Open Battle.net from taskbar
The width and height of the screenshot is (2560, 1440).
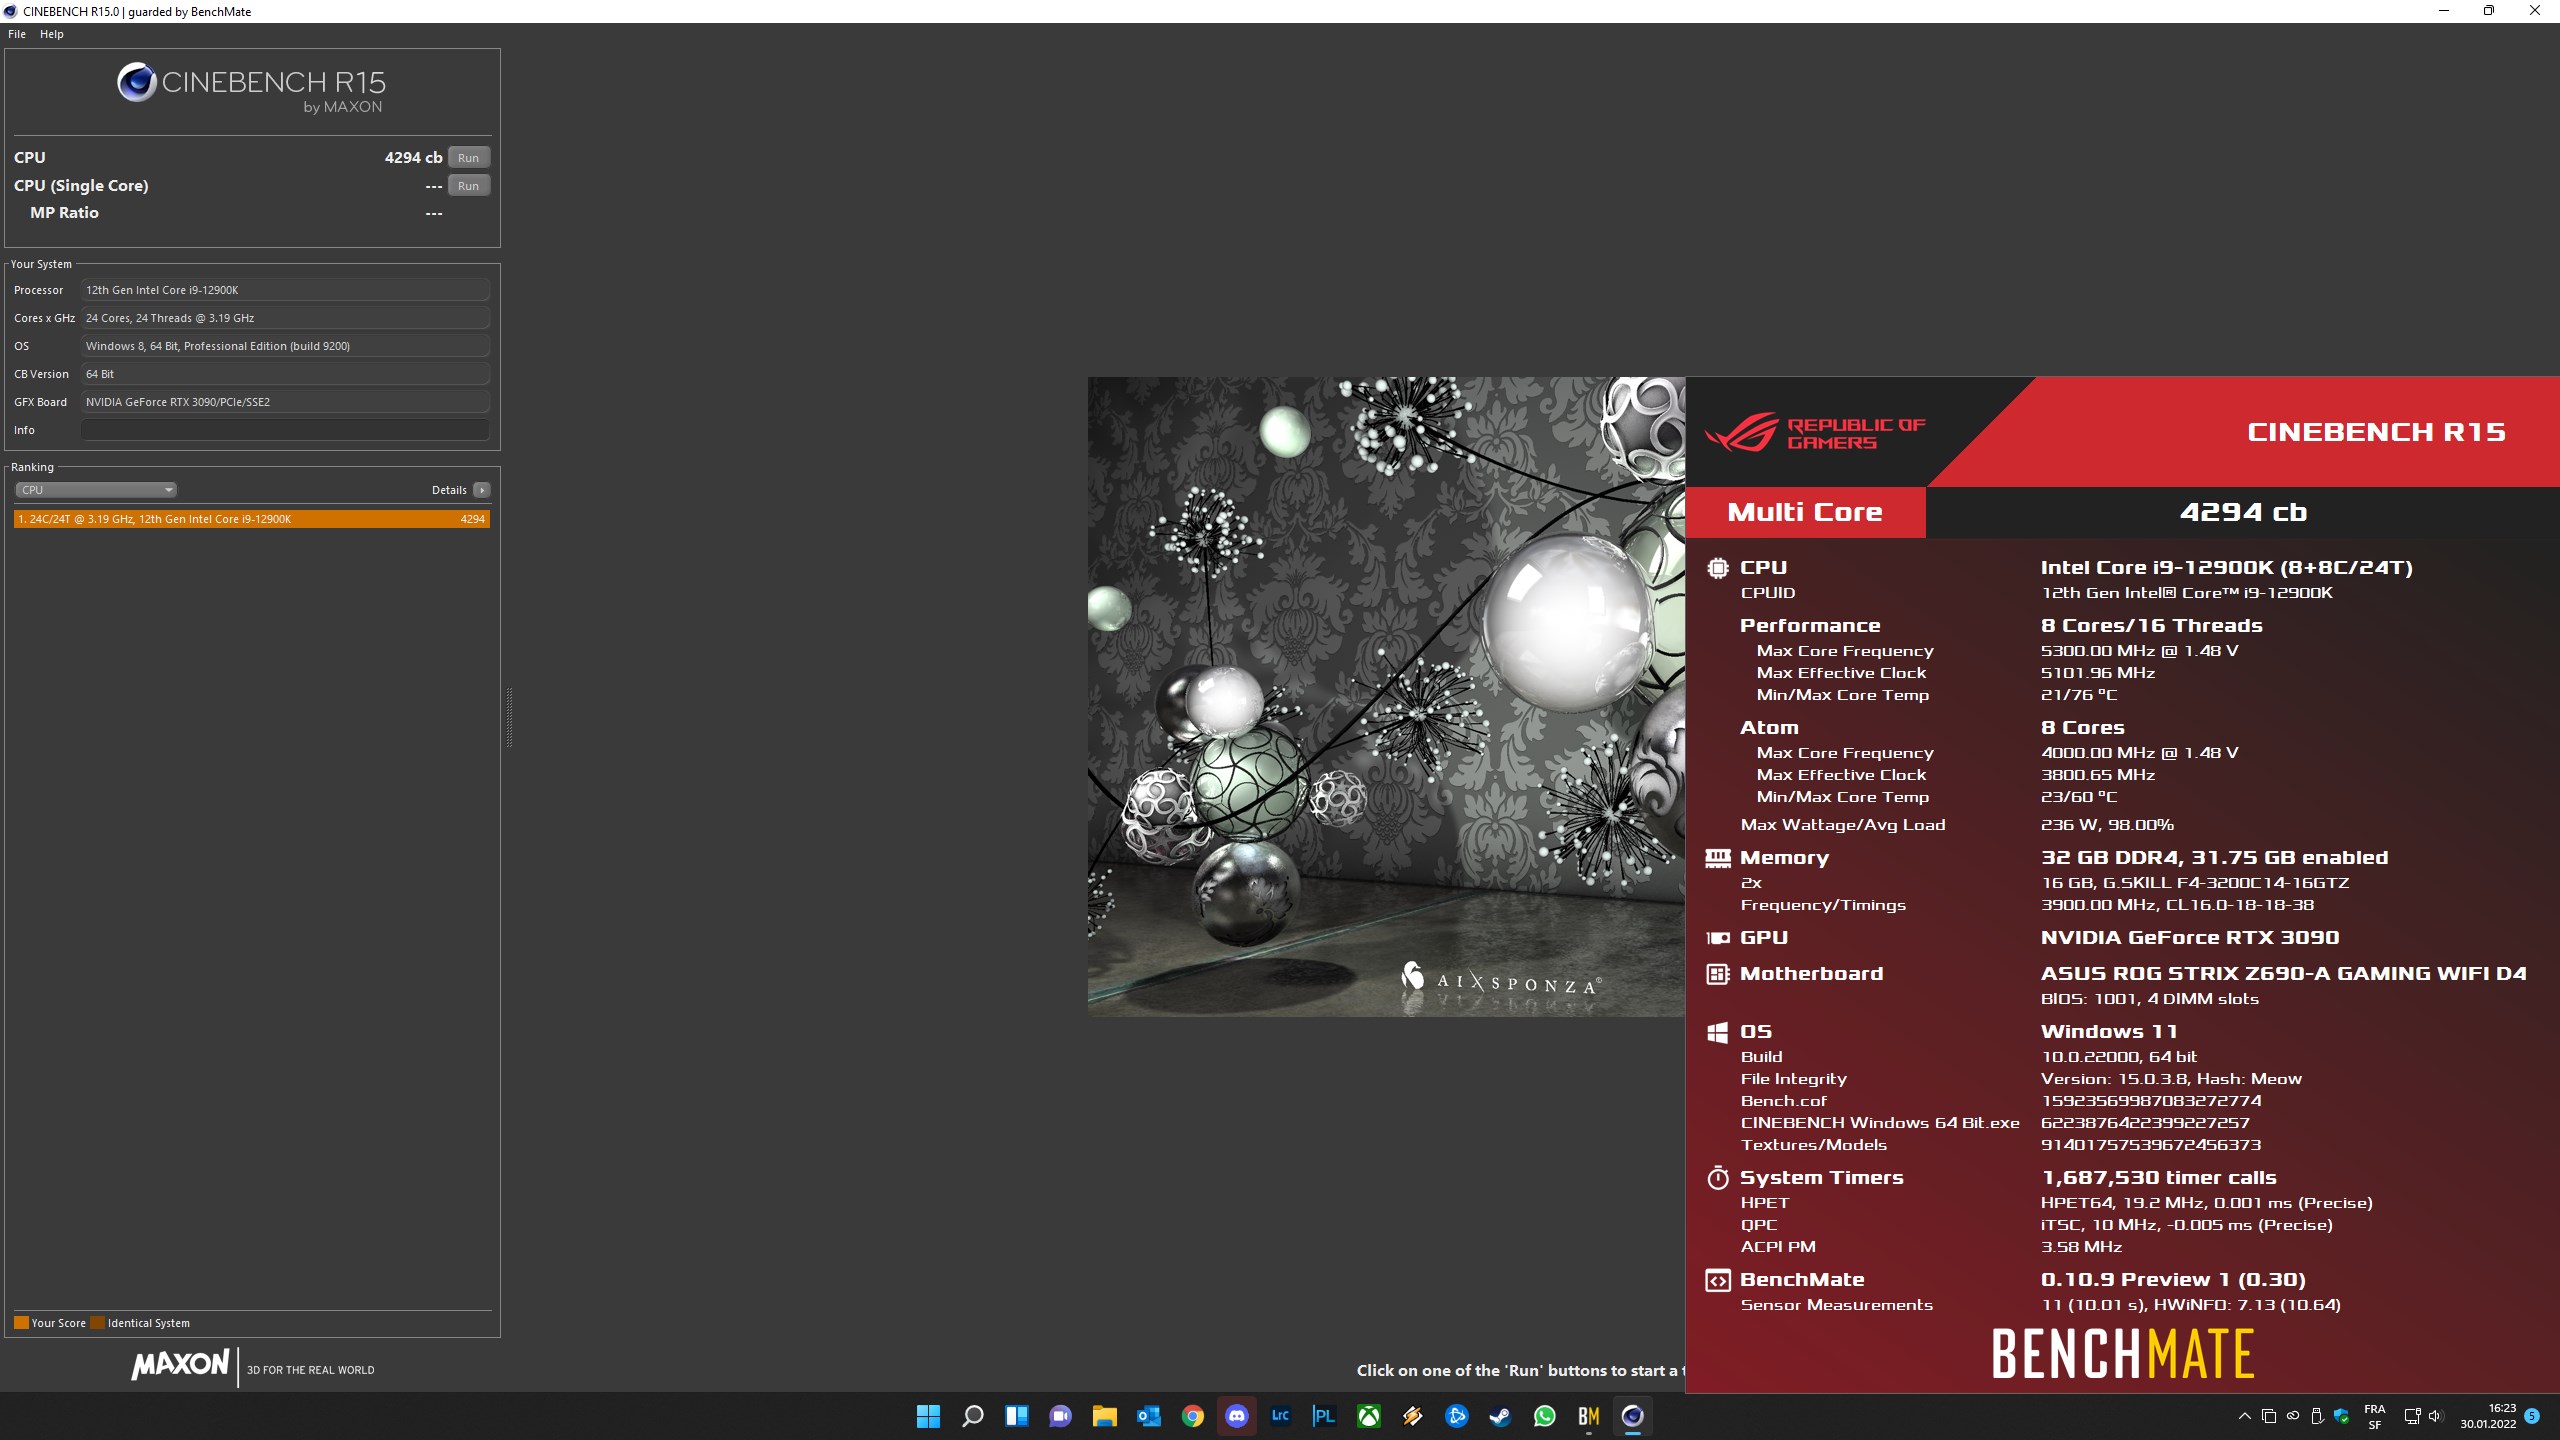1456,1416
